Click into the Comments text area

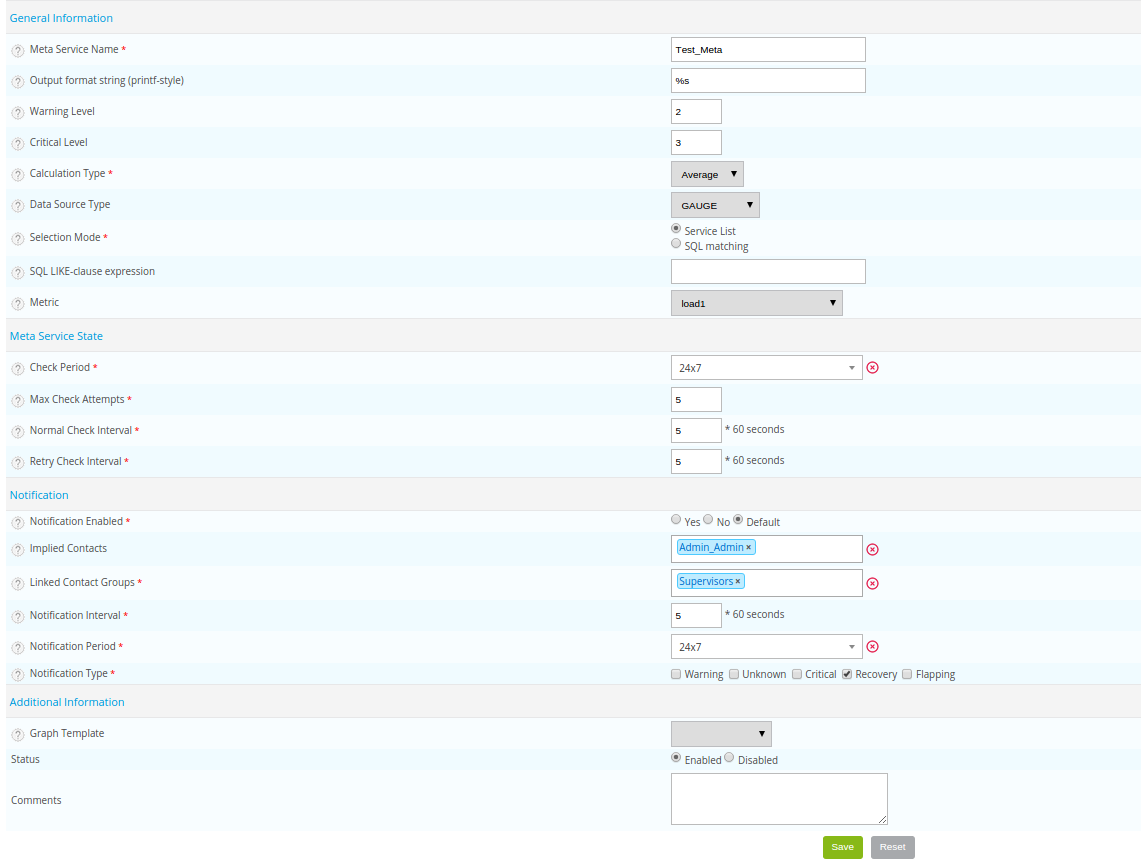pos(778,798)
